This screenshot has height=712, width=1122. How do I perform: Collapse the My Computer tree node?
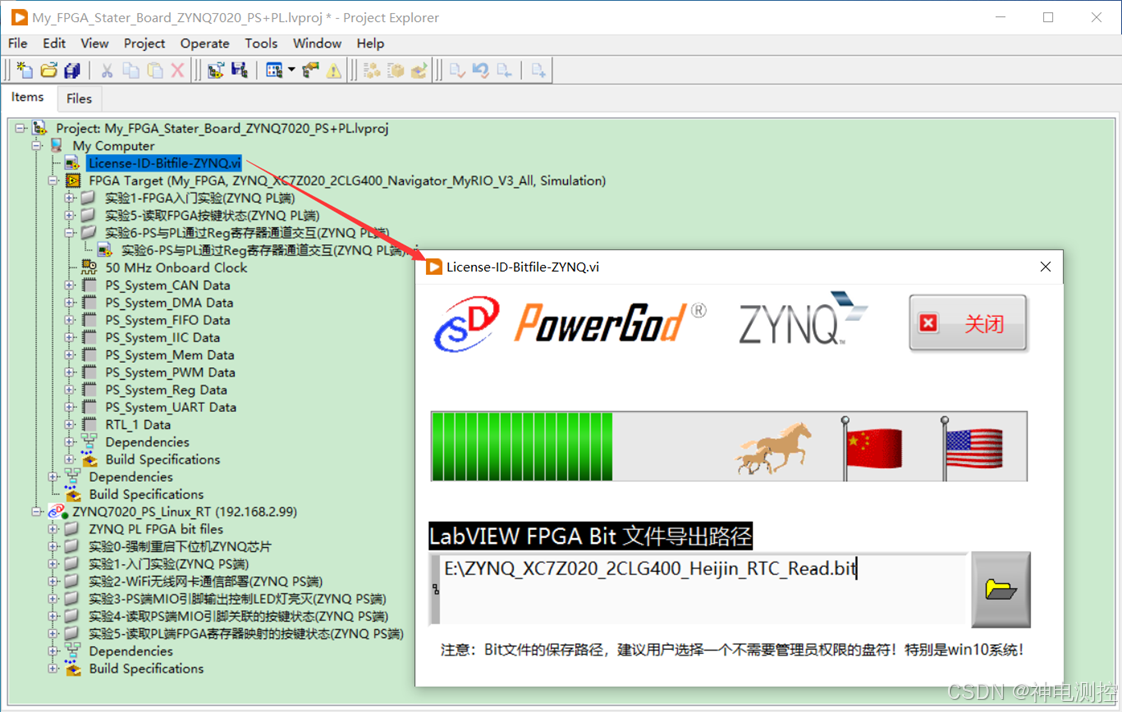[36, 145]
